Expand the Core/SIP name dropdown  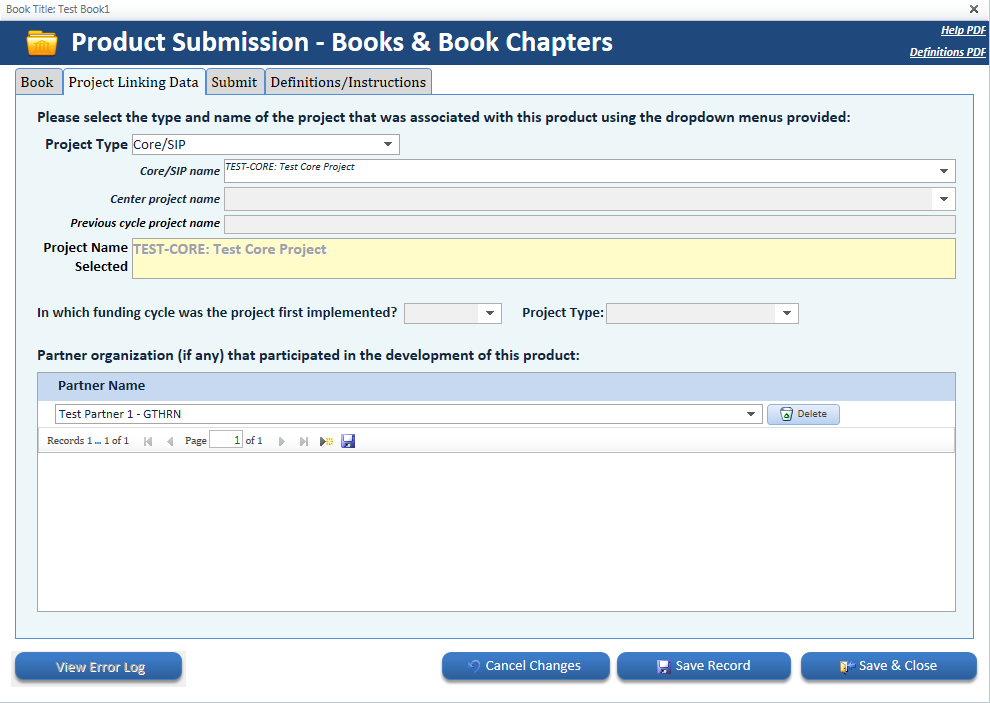click(944, 171)
